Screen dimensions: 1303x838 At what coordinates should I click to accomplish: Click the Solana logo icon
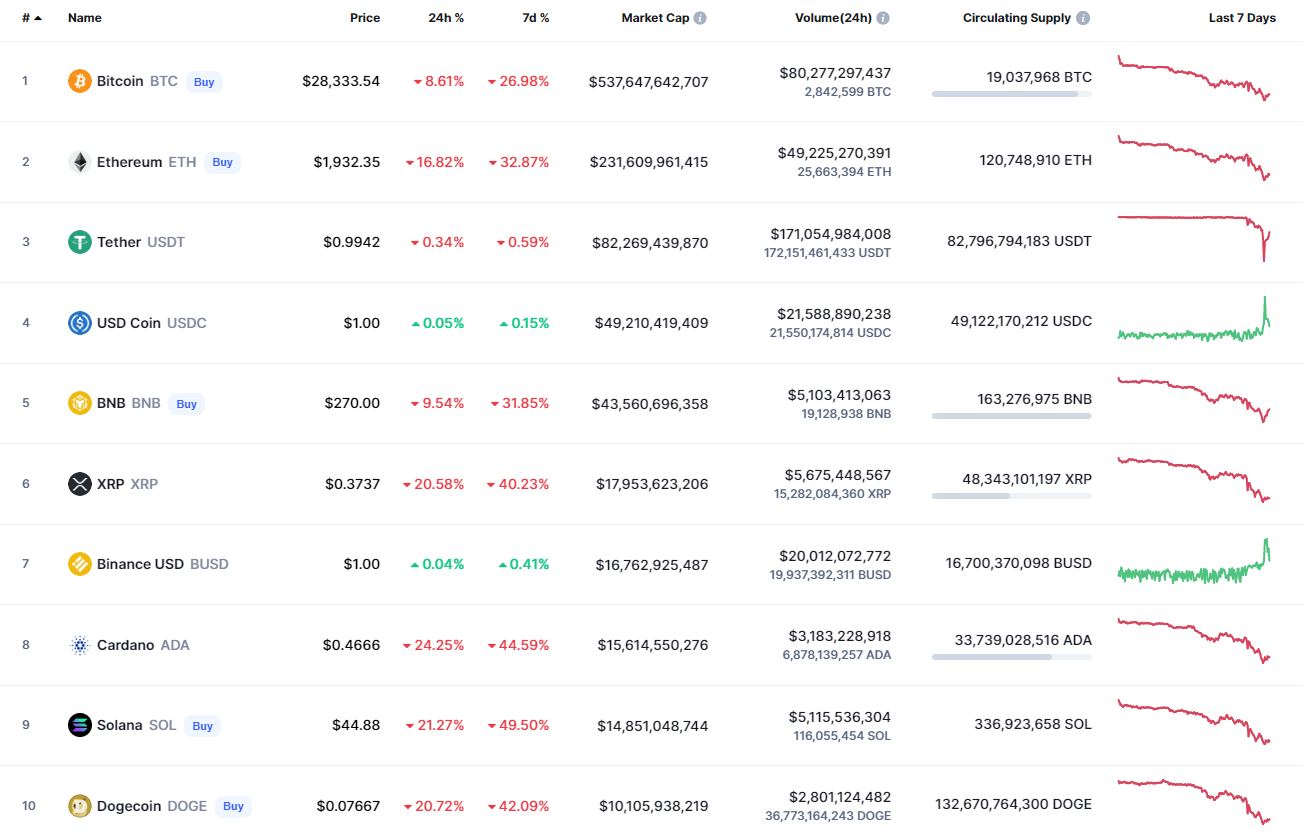click(x=80, y=725)
